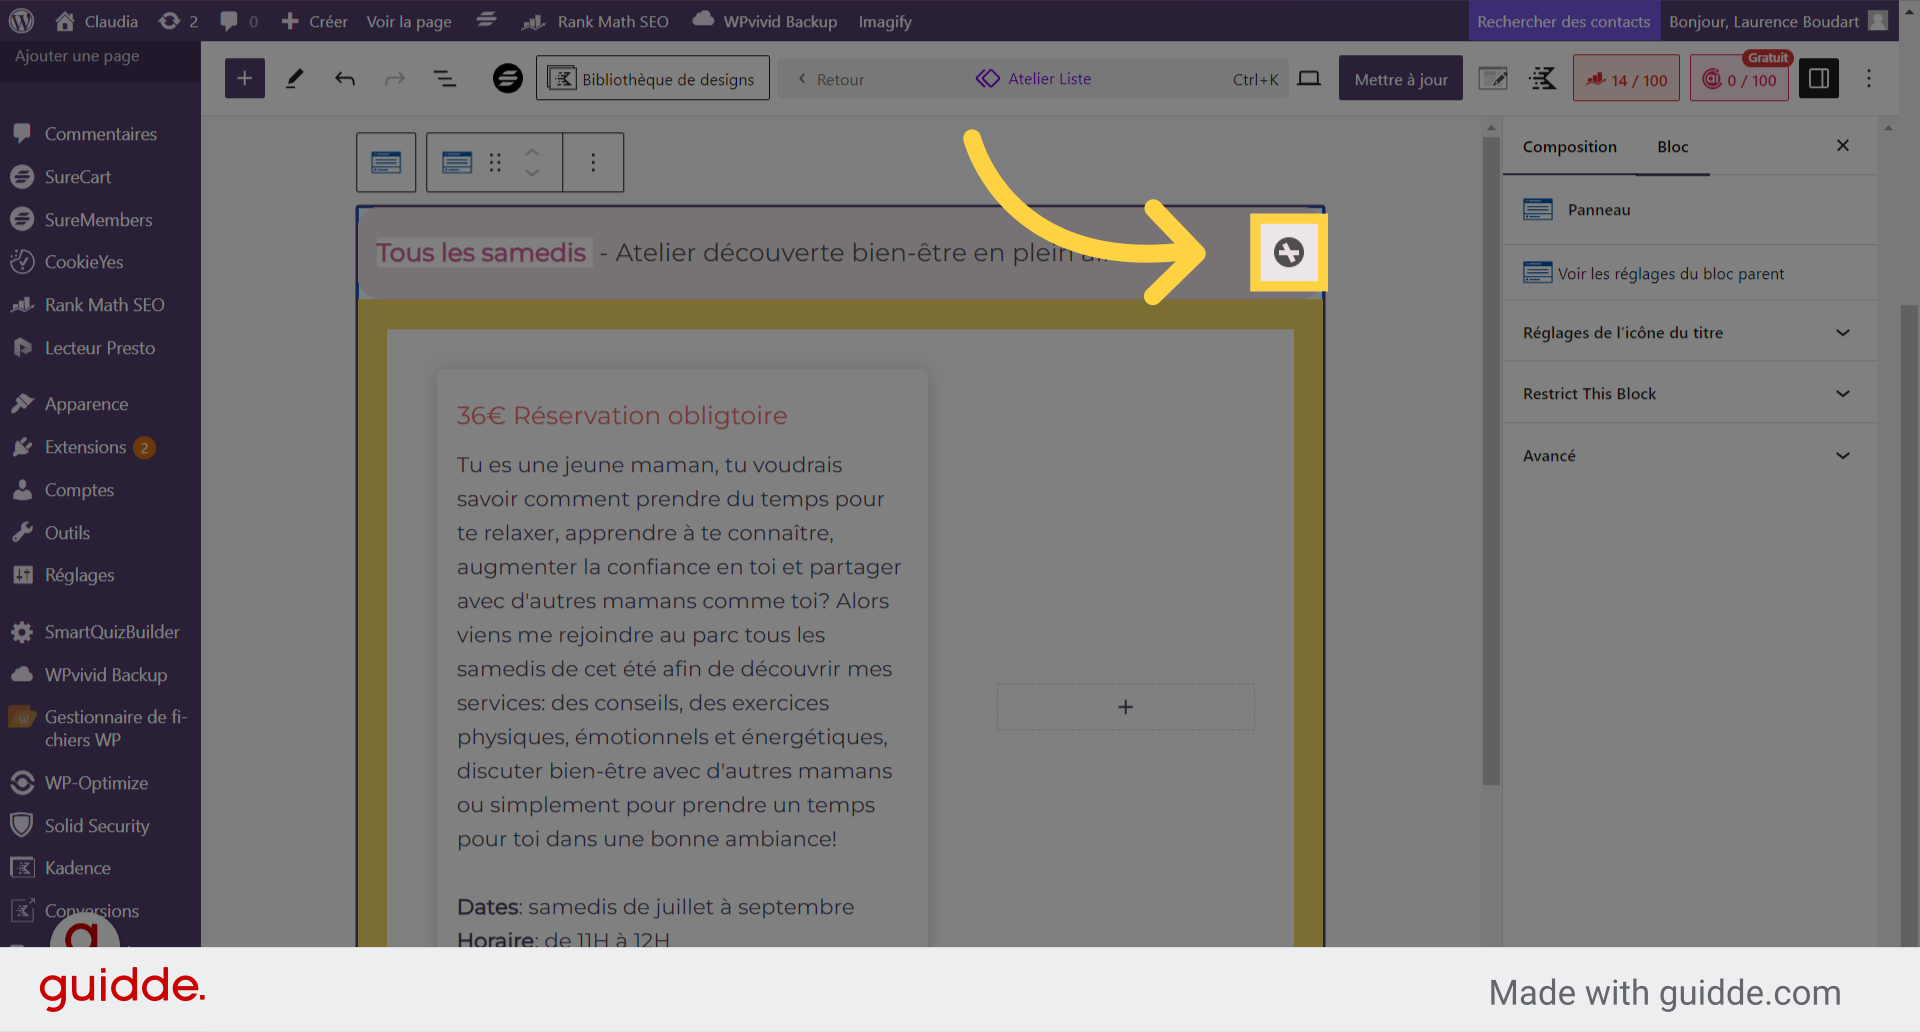Open the block toolbar options menu
Viewport: 1920px width, 1032px height.
point(593,162)
